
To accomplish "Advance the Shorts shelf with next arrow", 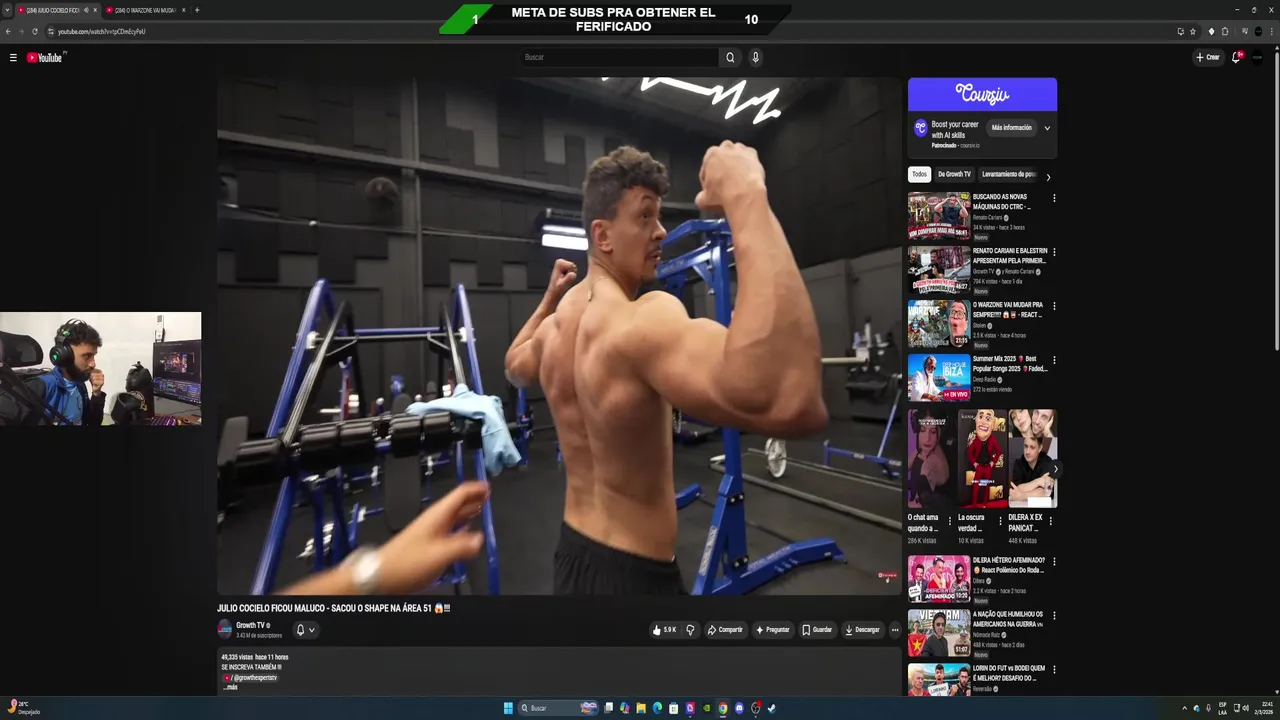I will coord(1055,468).
